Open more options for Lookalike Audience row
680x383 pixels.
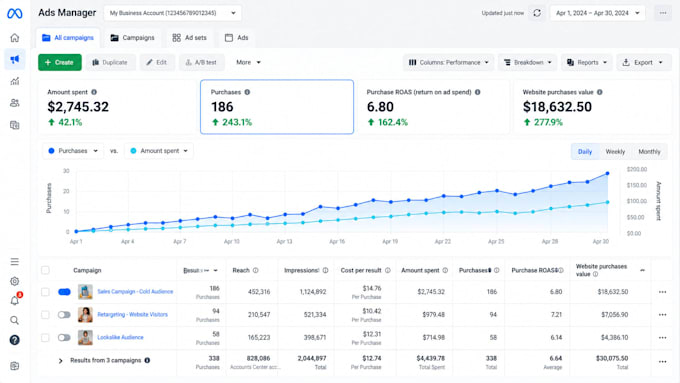tap(662, 337)
